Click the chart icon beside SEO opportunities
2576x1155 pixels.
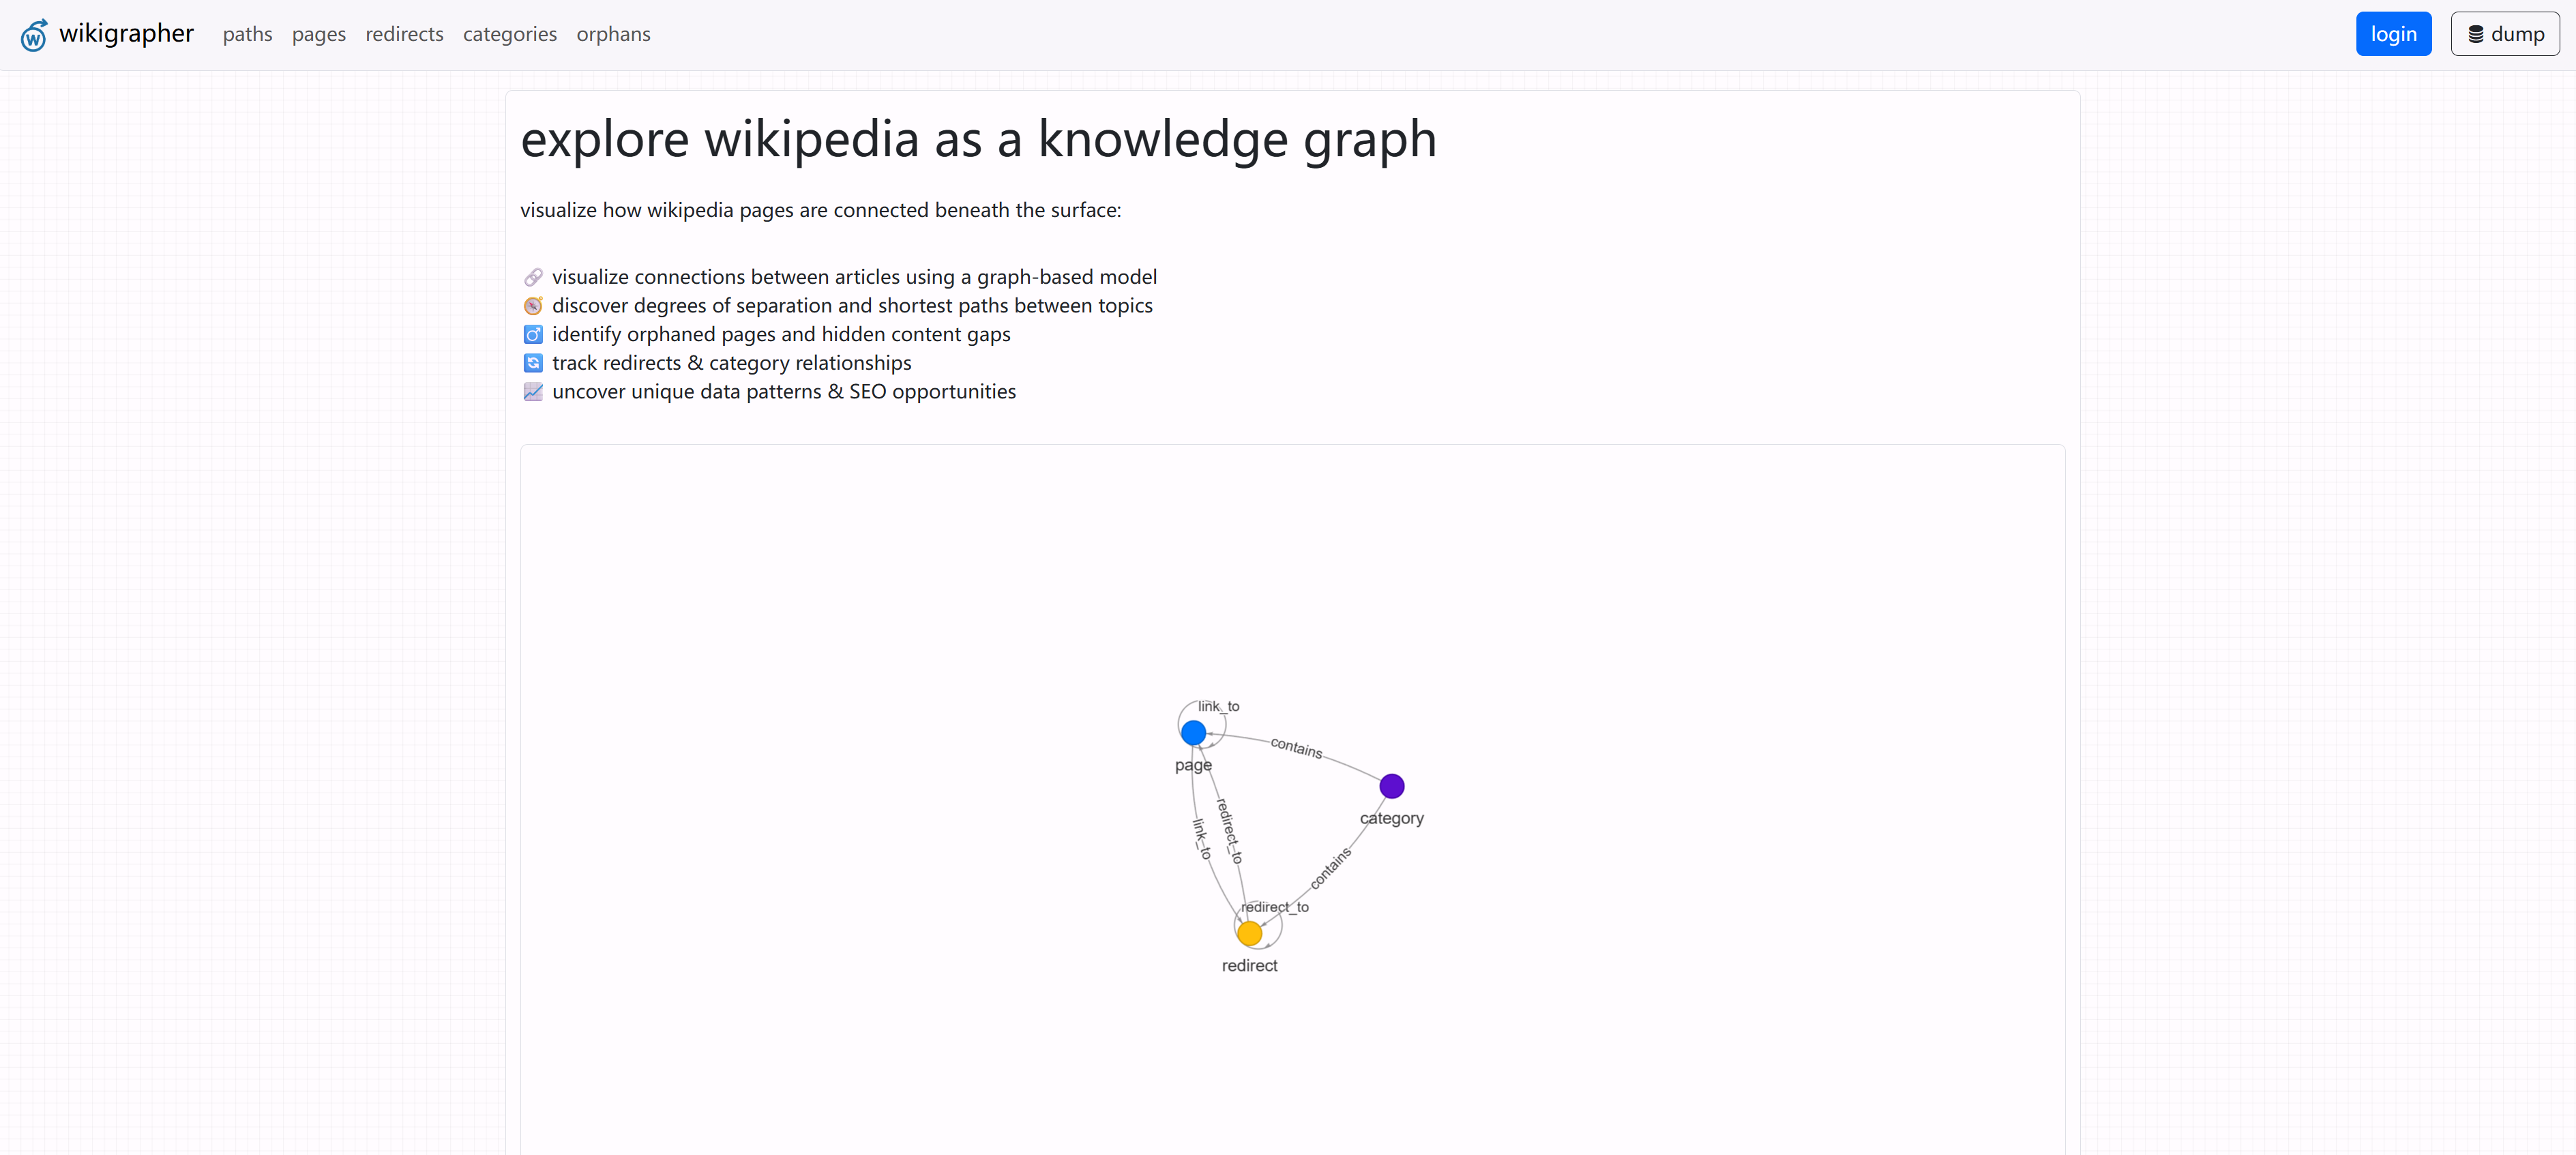click(x=533, y=392)
